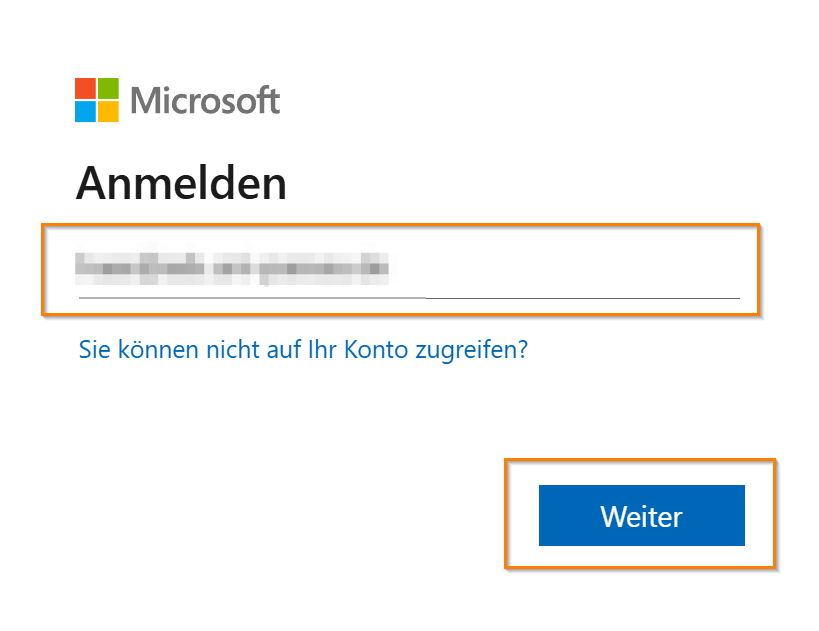Open the 'Sie können nicht auf Ihr Konto zugreifen?' link
Viewport: 819px width, 631px height.
pos(303,350)
